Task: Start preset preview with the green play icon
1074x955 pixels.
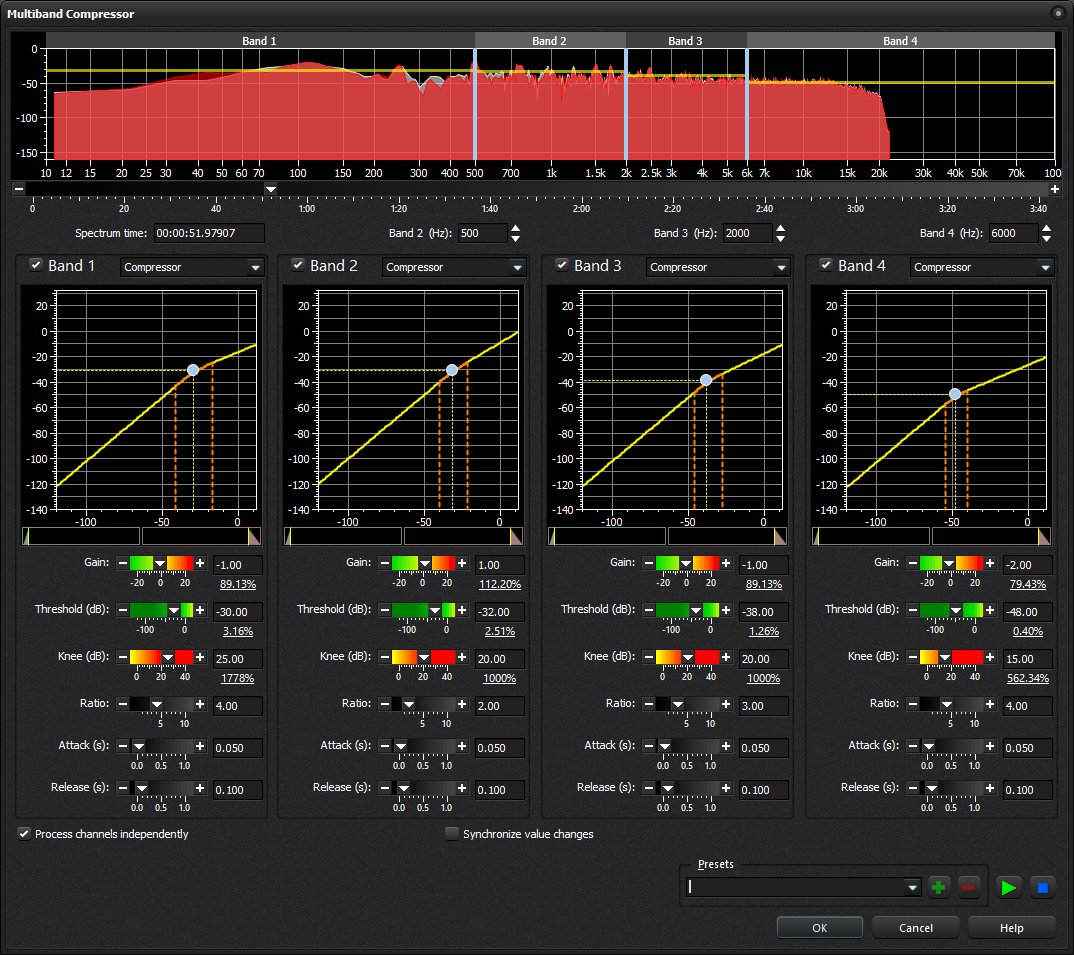Action: [x=1008, y=887]
